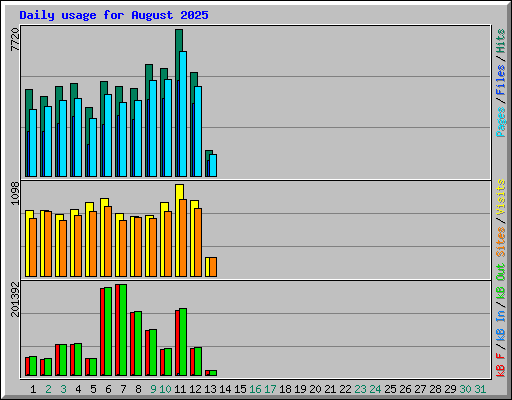Click the orange Sites bar for day 6
512x400 pixels.
tap(108, 241)
